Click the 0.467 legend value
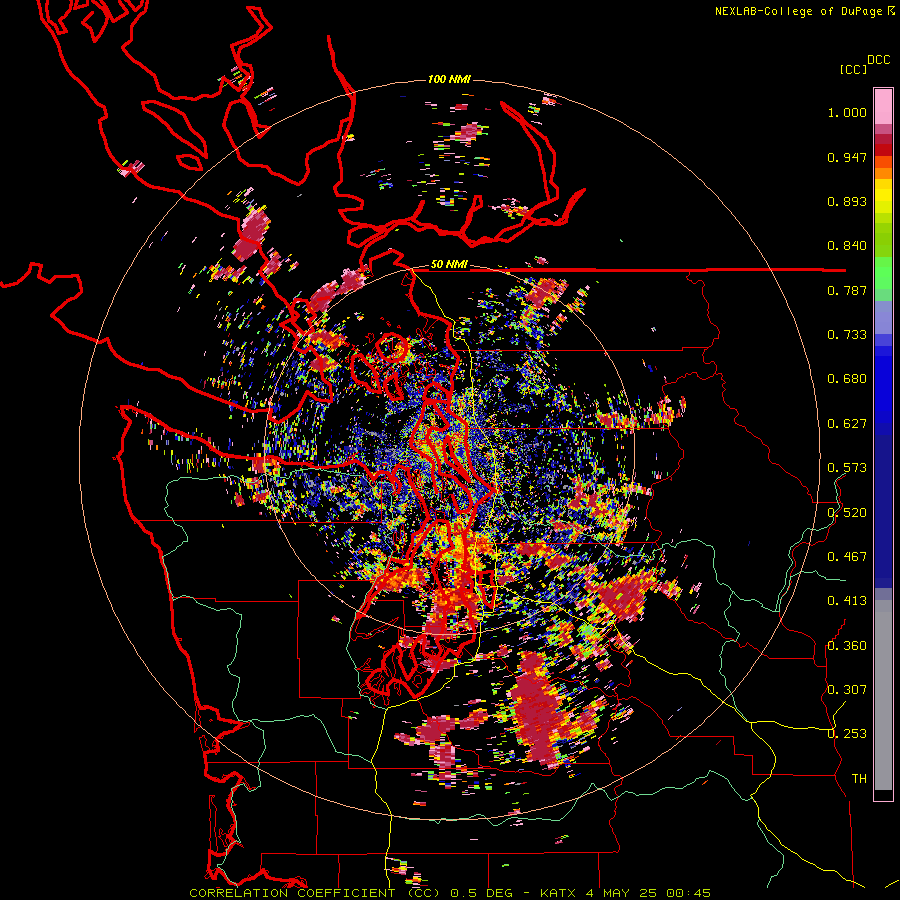This screenshot has height=900, width=900. click(x=847, y=557)
